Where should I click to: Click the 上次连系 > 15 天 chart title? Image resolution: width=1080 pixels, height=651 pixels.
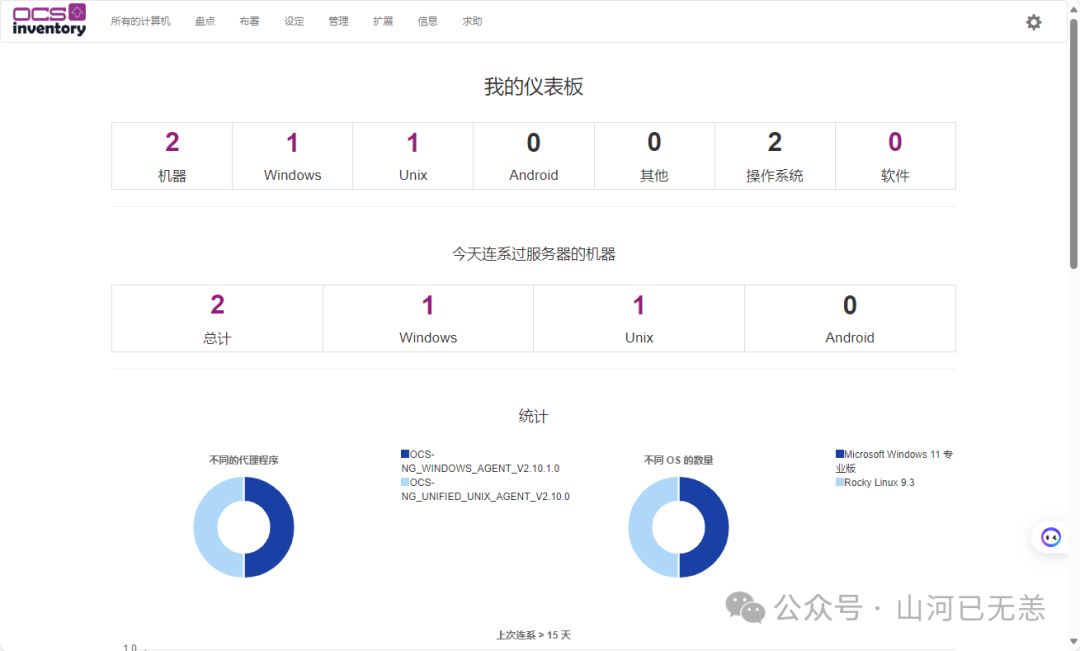[534, 635]
